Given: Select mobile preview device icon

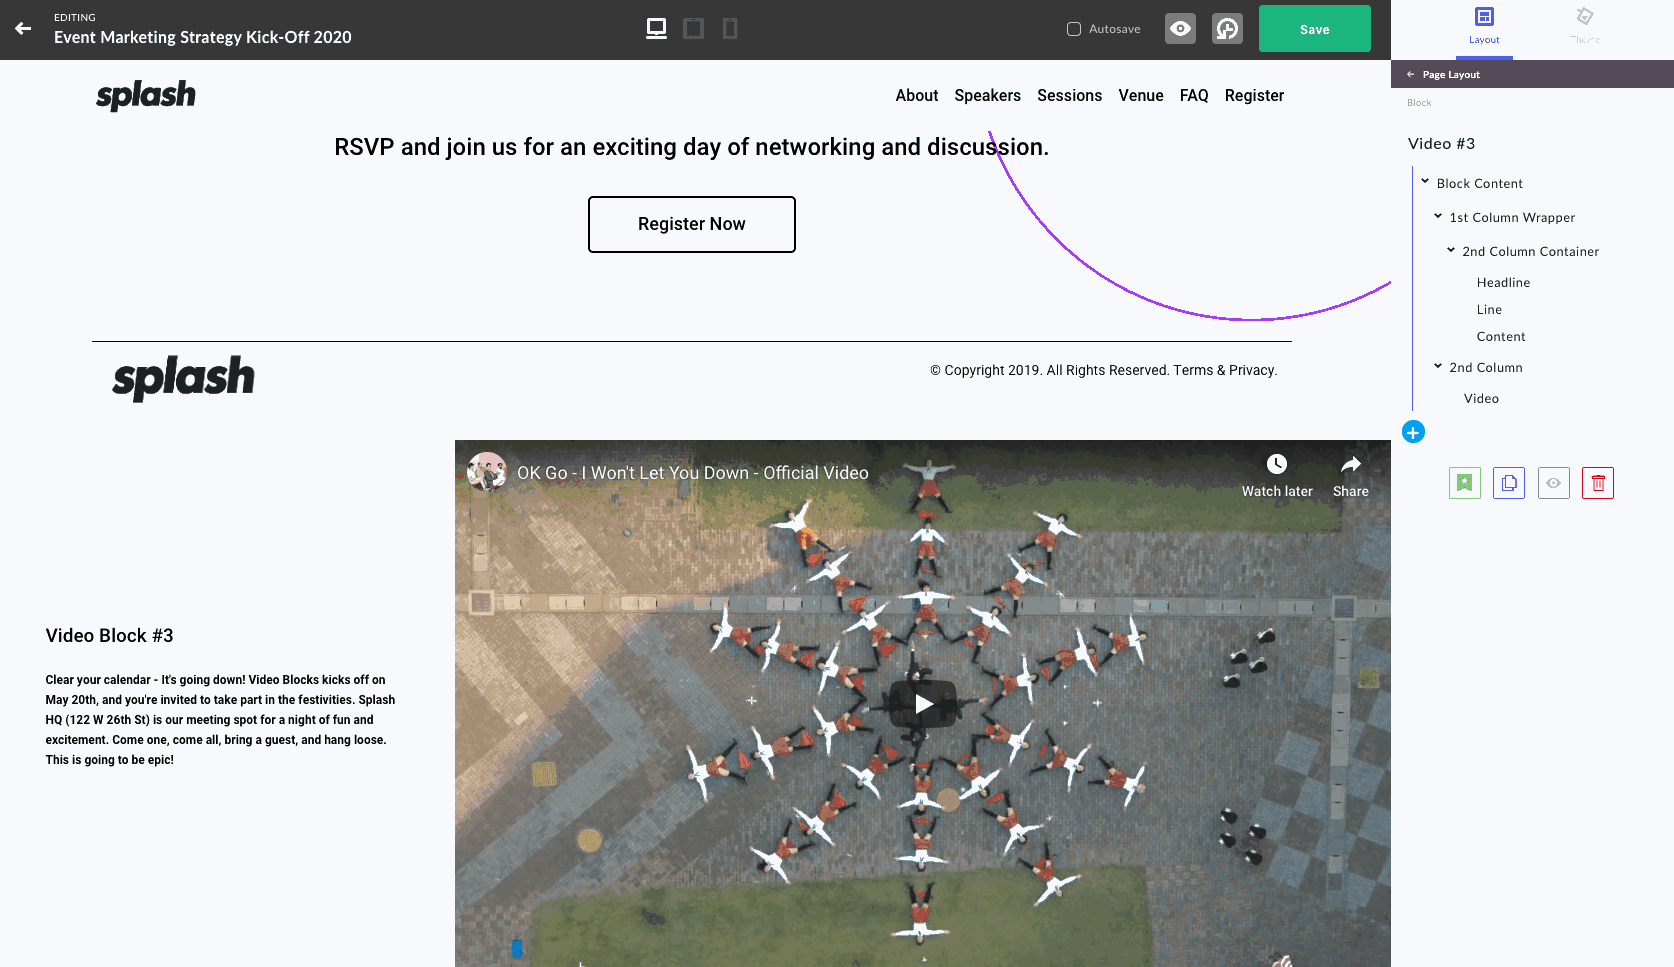Looking at the screenshot, I should (x=730, y=29).
